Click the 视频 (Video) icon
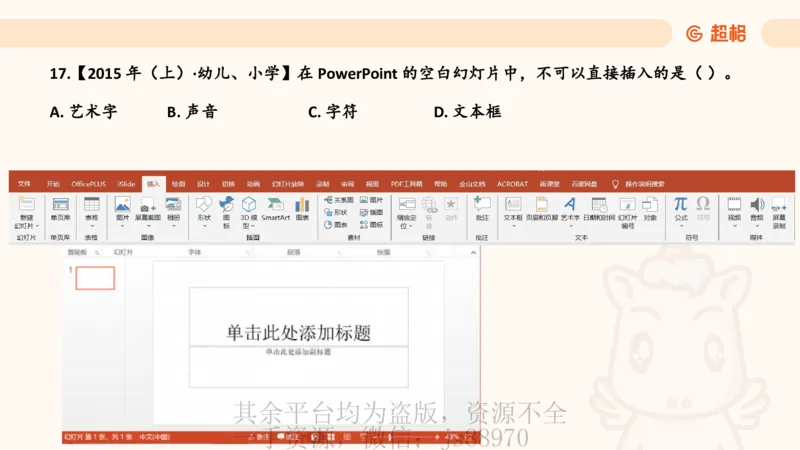This screenshot has width=800, height=450. tap(734, 205)
